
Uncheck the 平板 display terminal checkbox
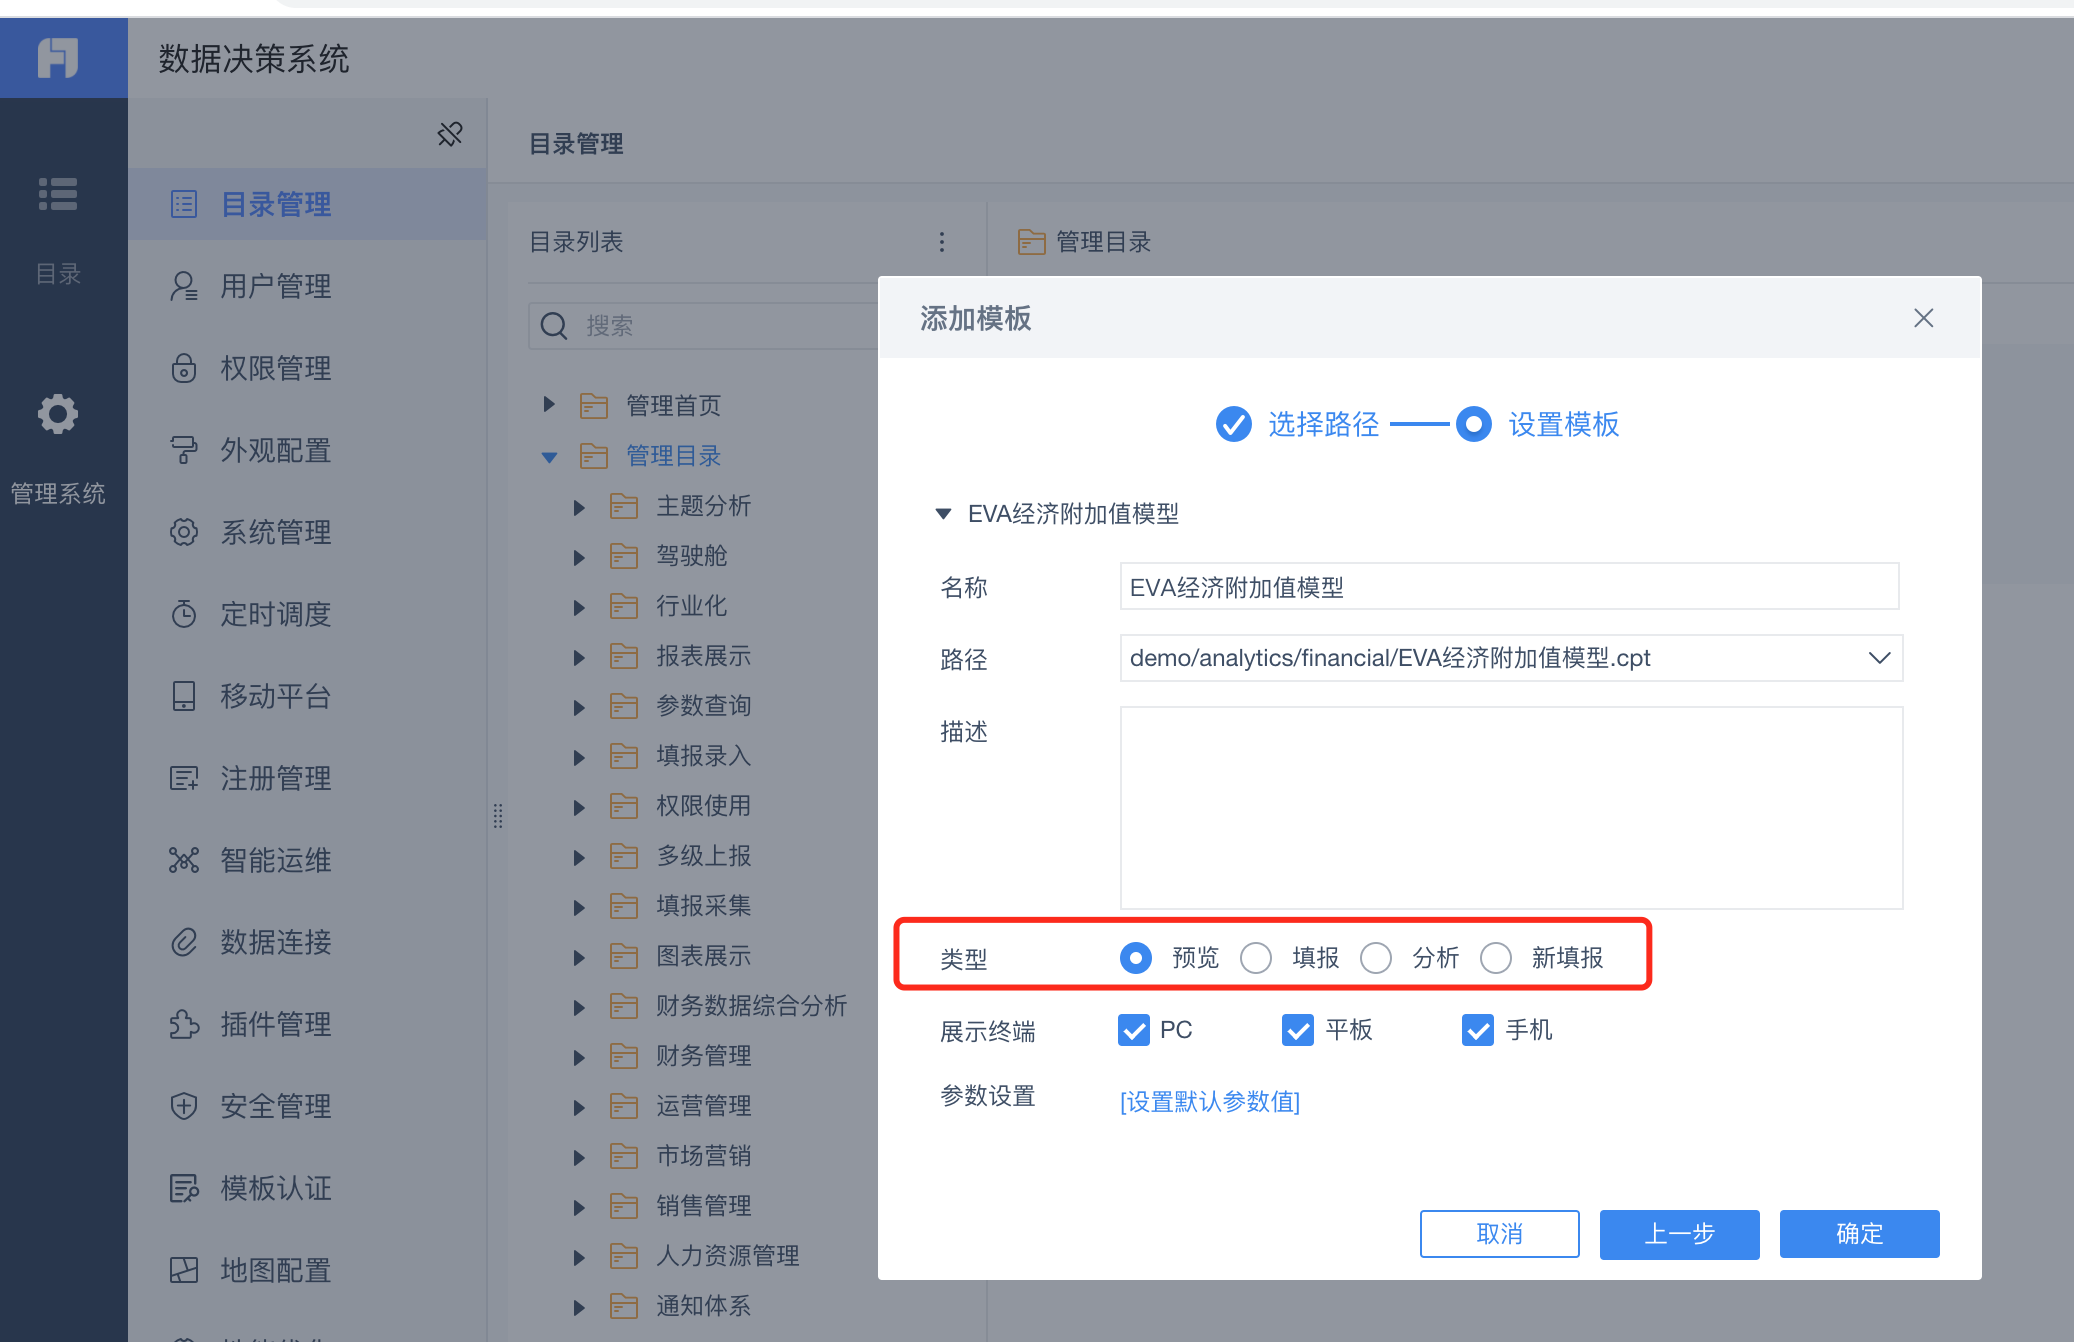(1297, 1030)
